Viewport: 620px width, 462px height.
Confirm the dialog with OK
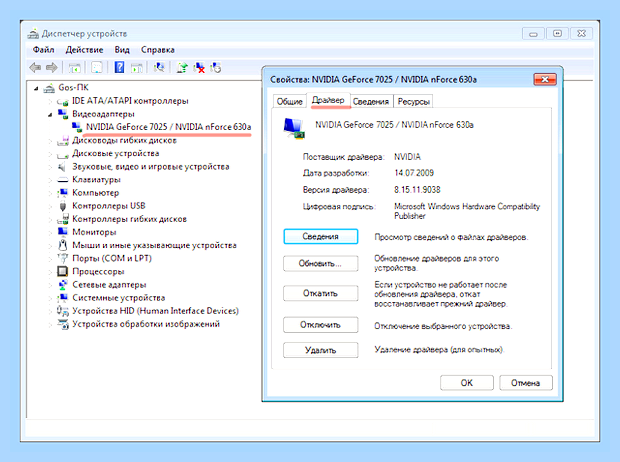467,383
